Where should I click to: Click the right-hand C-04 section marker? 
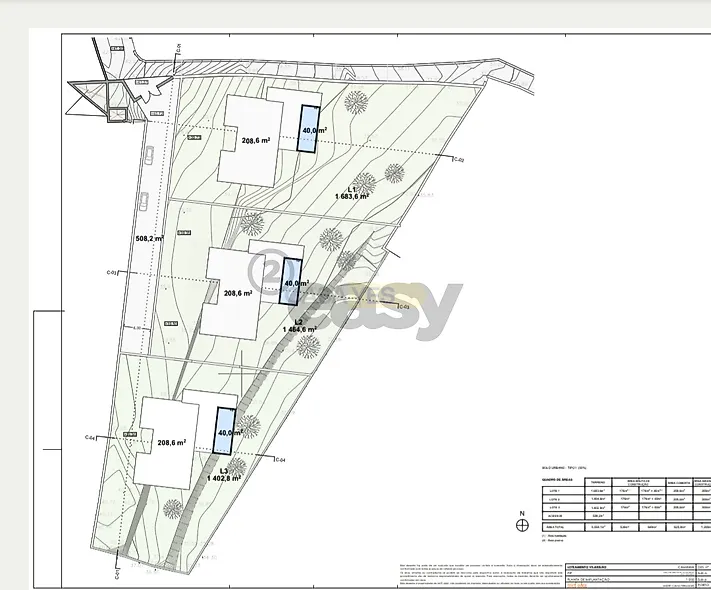[281, 460]
